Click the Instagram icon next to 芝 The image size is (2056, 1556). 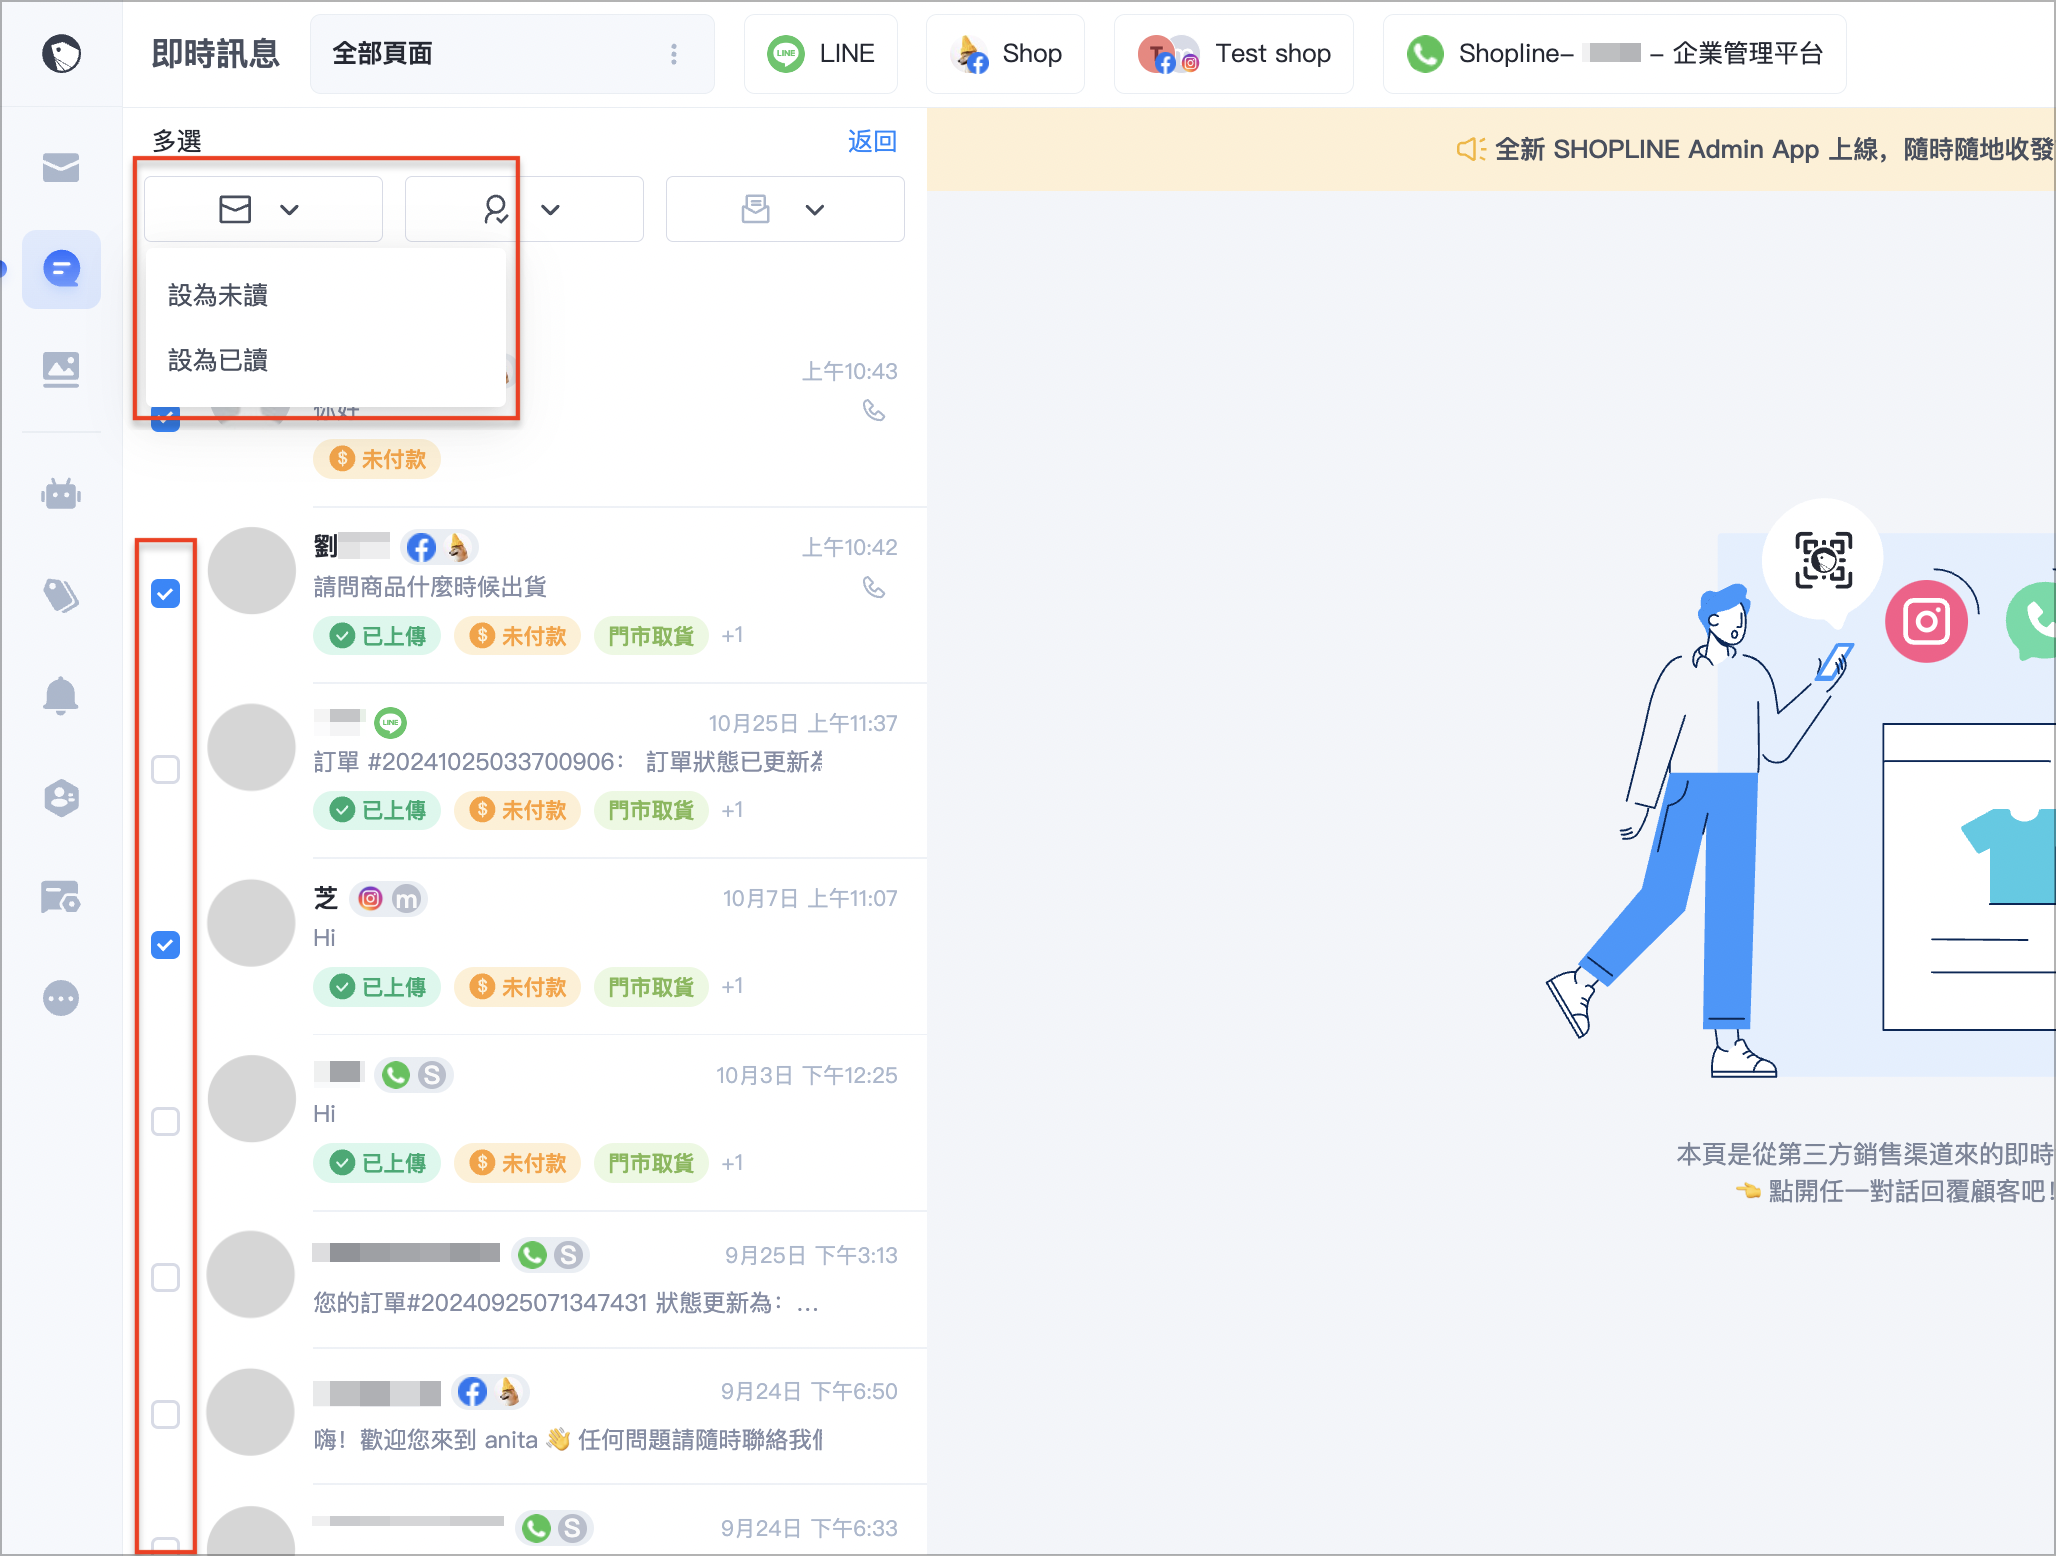point(370,898)
